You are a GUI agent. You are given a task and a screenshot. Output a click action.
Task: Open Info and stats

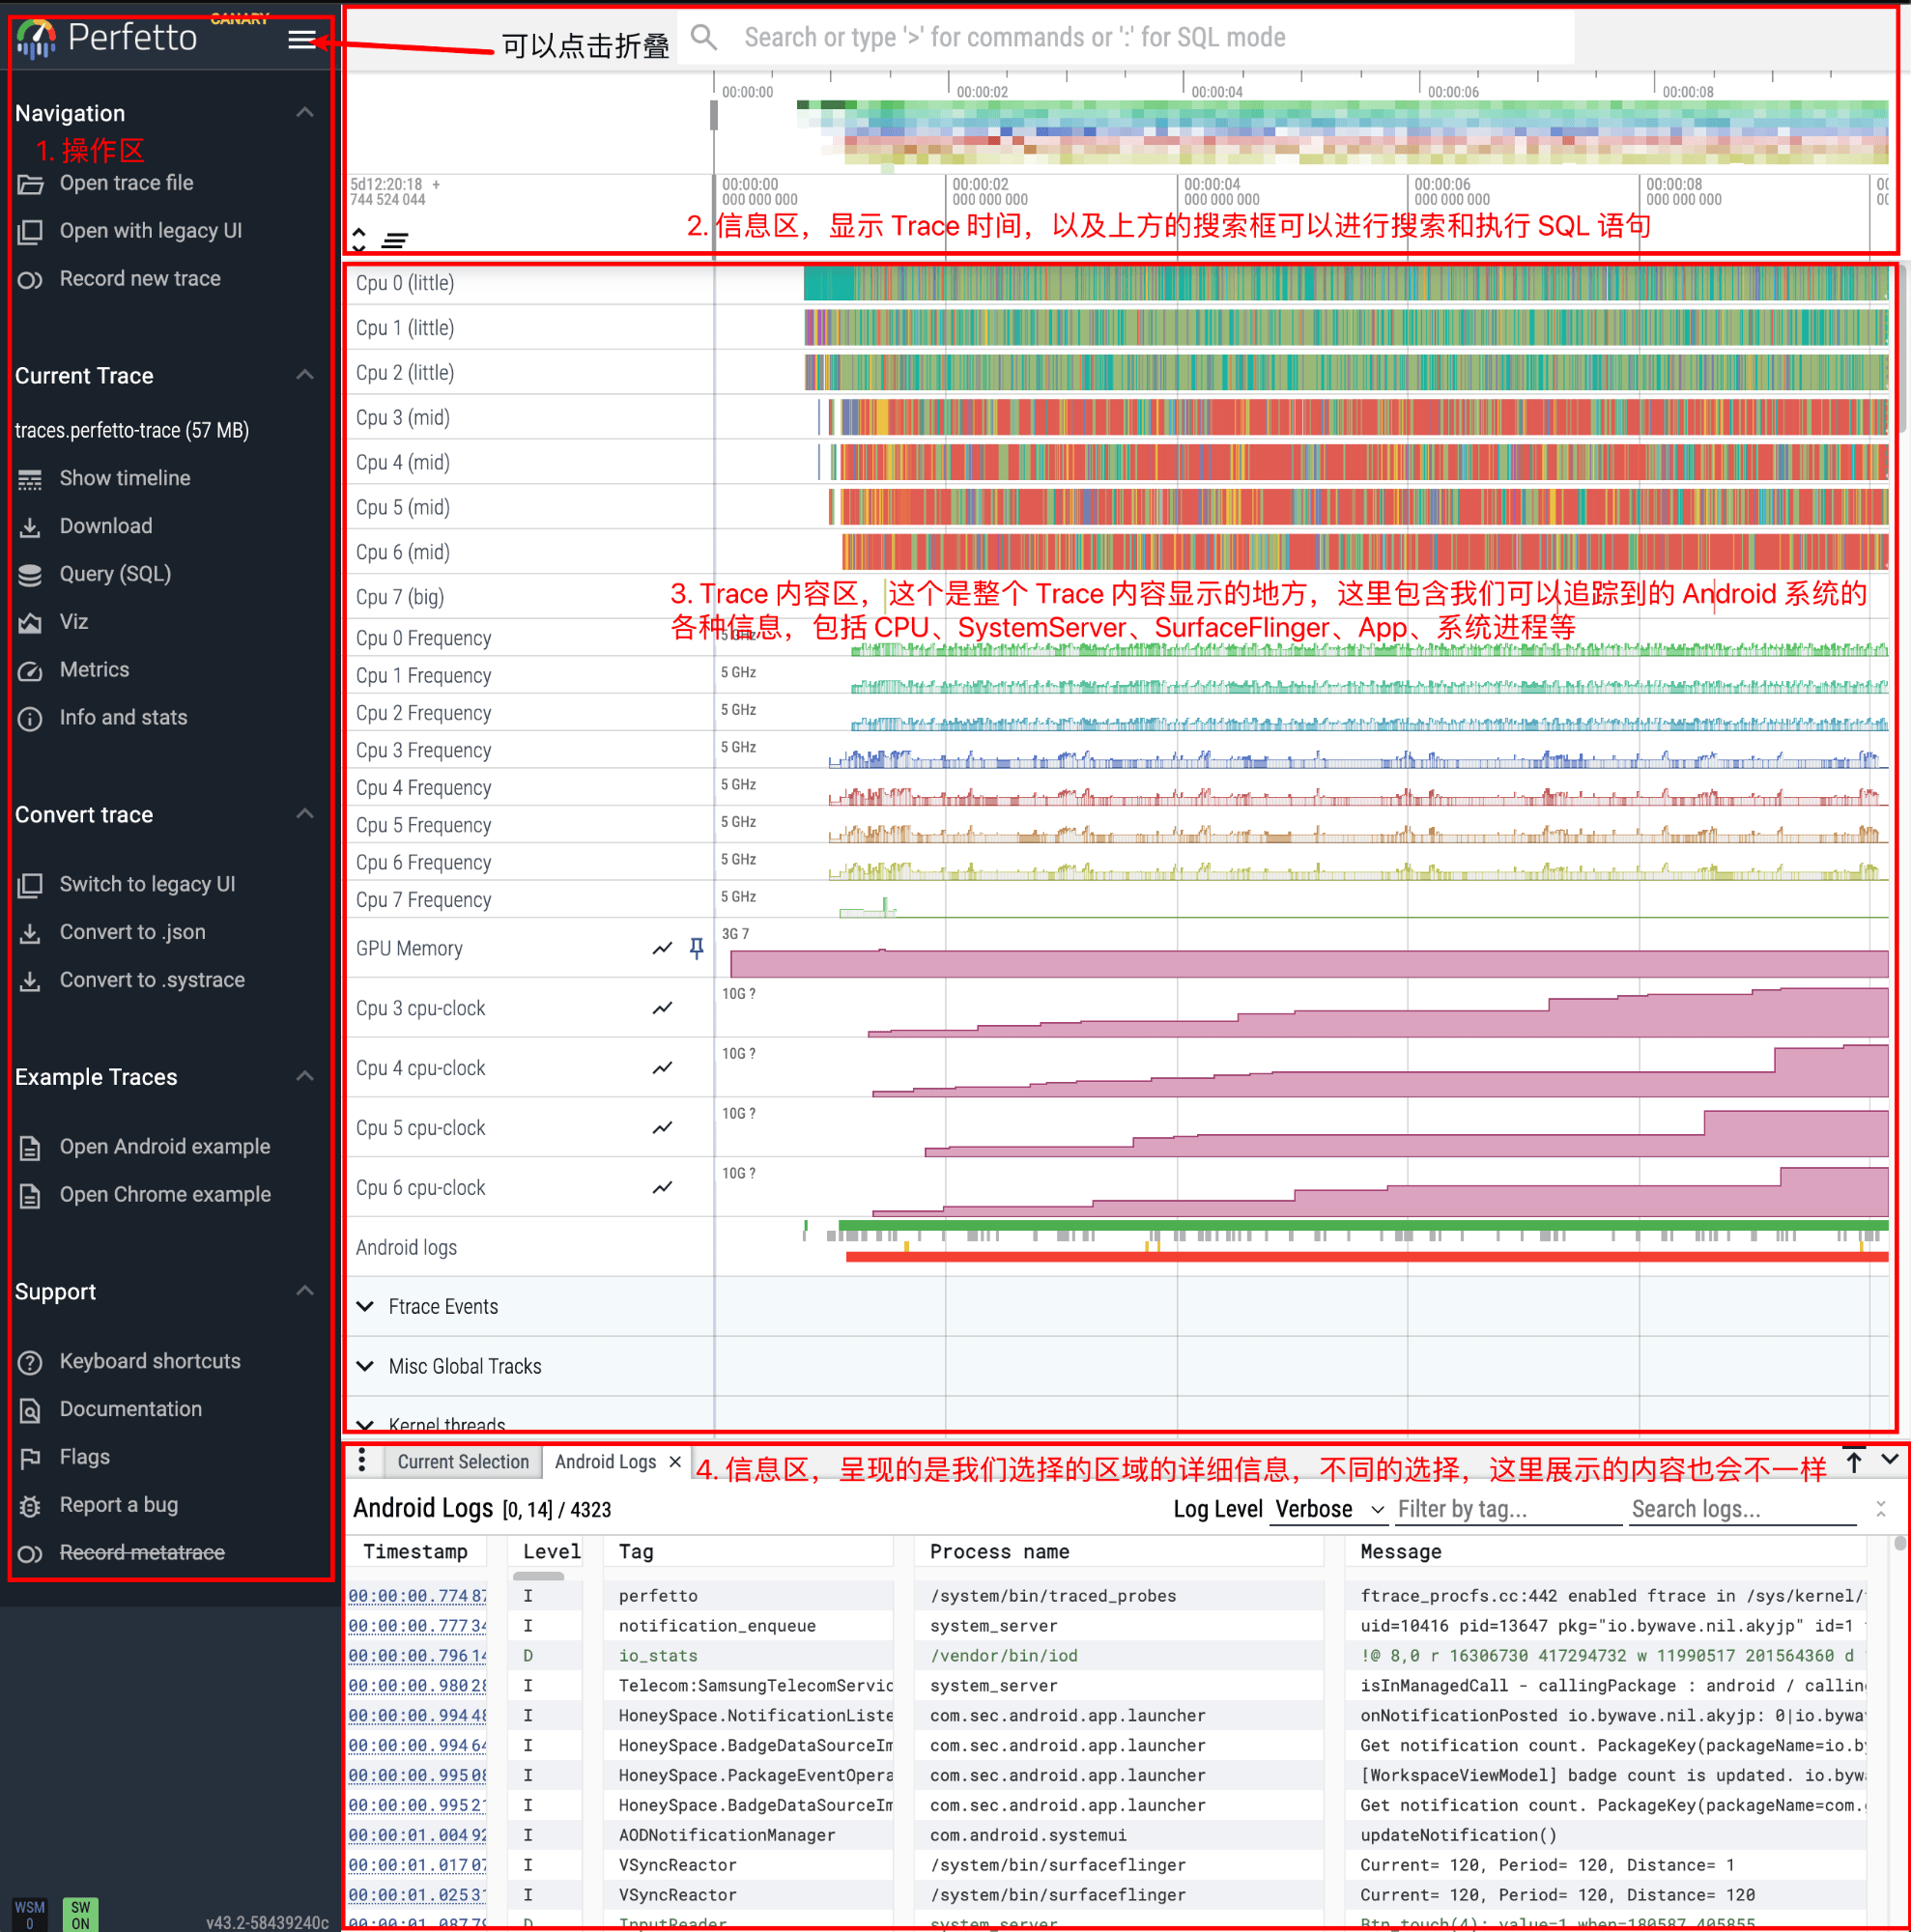click(x=122, y=717)
